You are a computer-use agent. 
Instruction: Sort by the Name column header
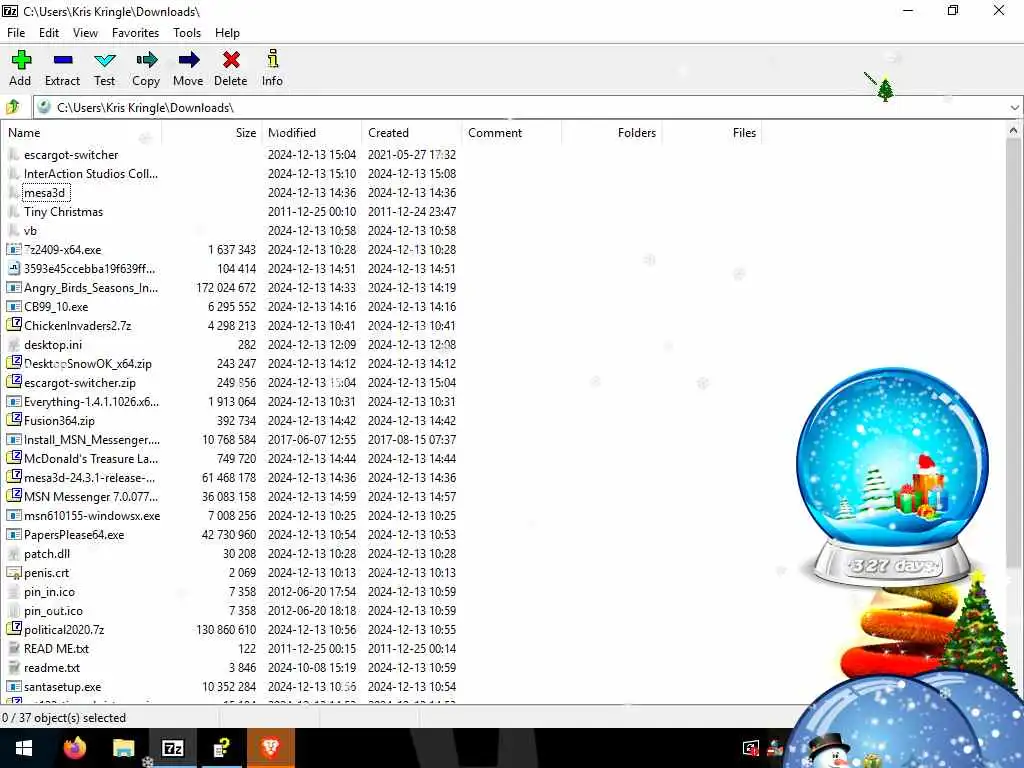click(82, 133)
